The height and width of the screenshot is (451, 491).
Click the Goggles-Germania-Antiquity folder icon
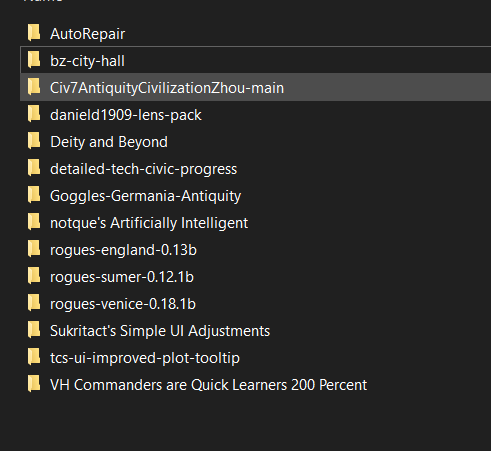pyautogui.click(x=34, y=195)
